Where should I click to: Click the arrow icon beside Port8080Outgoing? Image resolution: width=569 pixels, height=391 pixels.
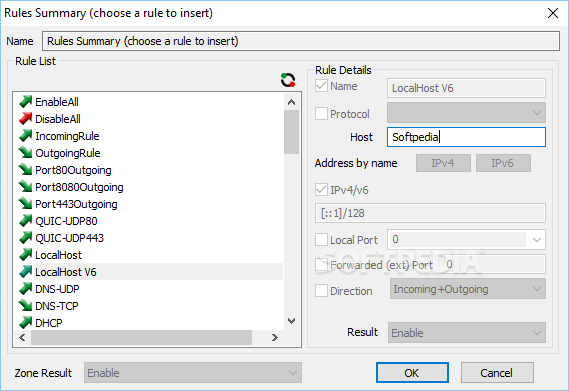tap(26, 187)
